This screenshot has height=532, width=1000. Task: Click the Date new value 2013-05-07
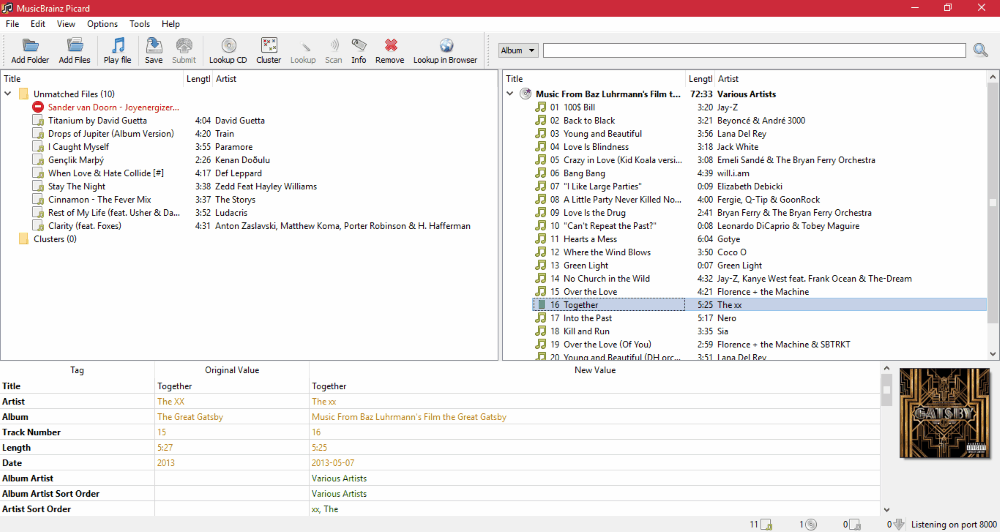click(333, 463)
